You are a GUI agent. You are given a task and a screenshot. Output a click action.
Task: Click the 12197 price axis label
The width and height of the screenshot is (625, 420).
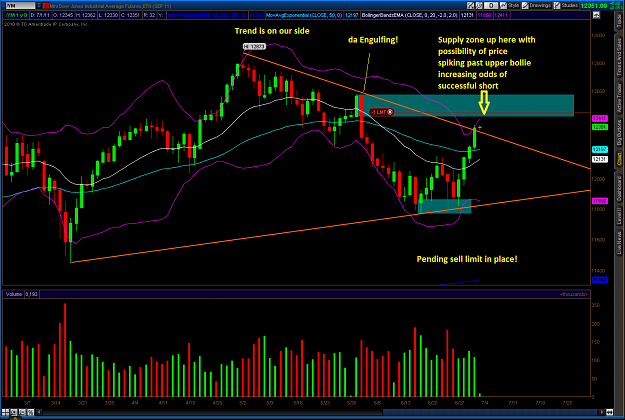[599, 149]
